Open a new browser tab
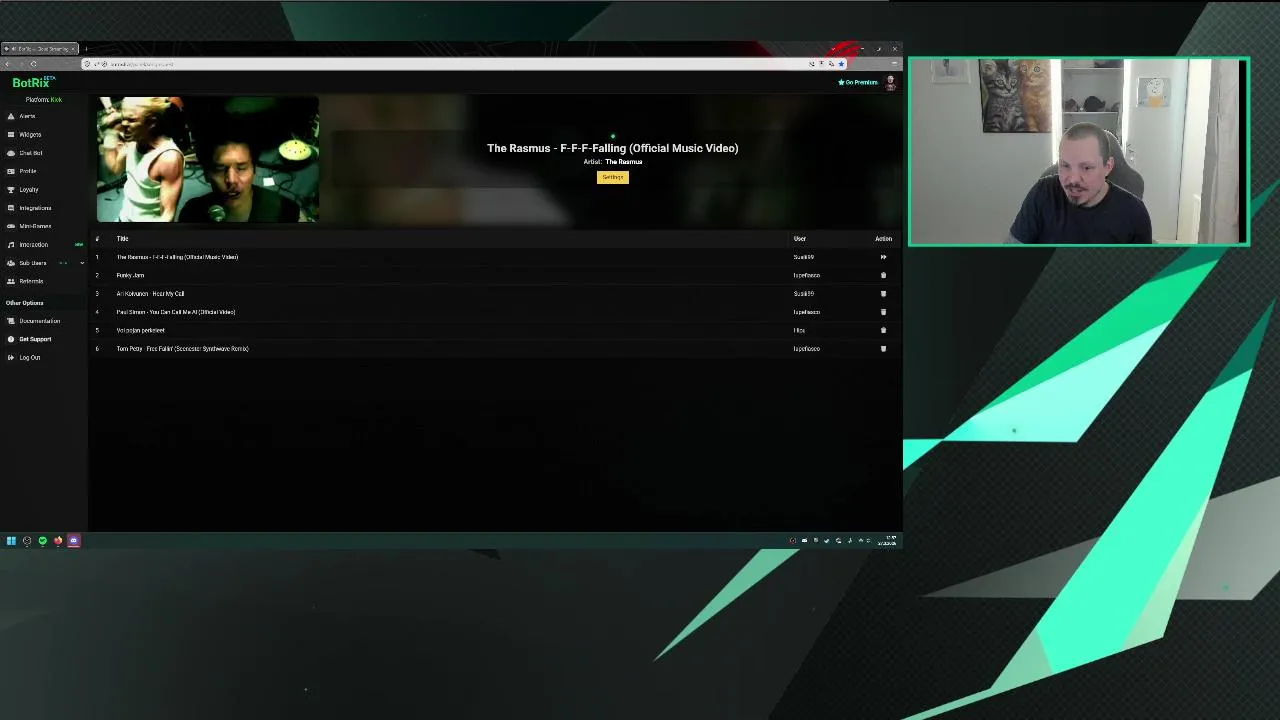This screenshot has height=720, width=1280. (86, 49)
